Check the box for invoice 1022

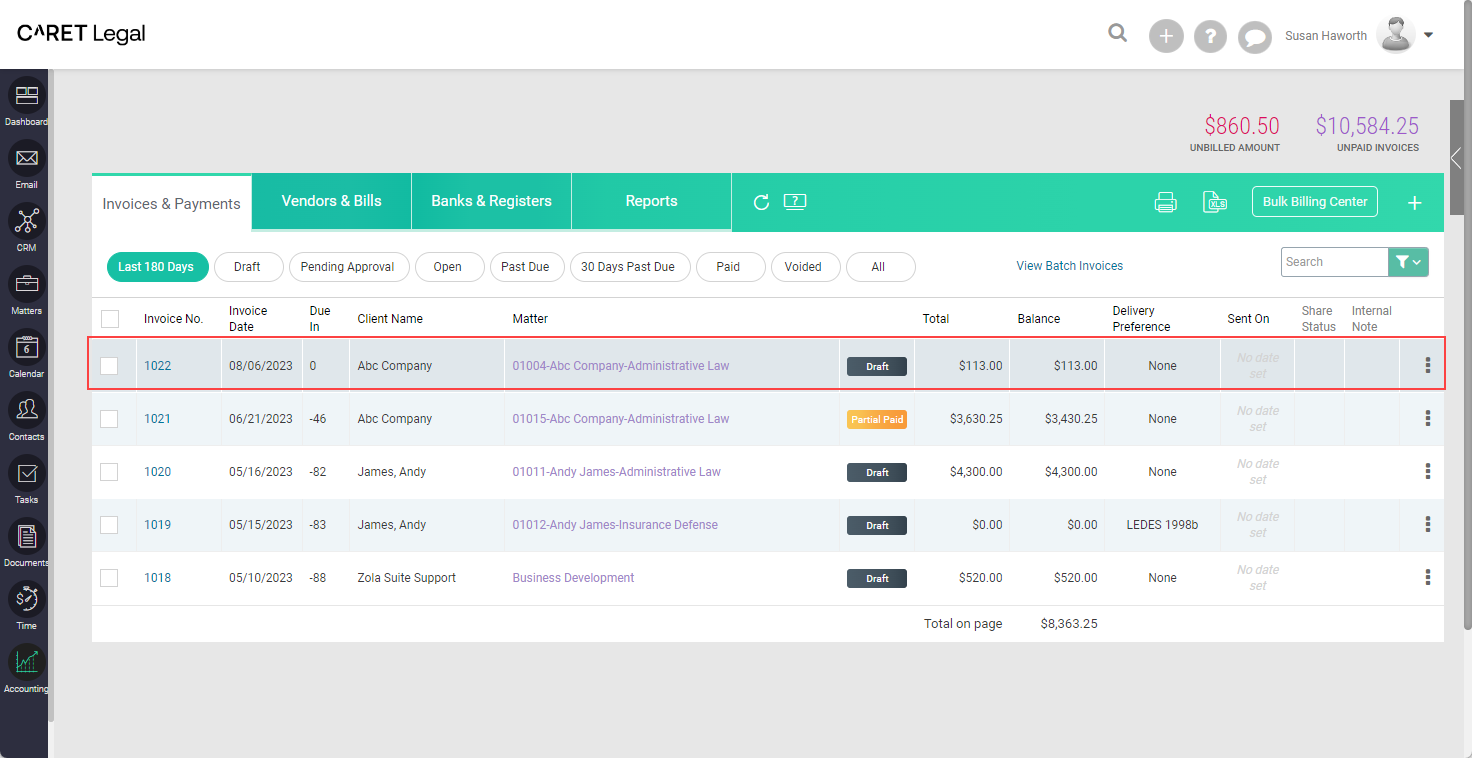tap(109, 366)
